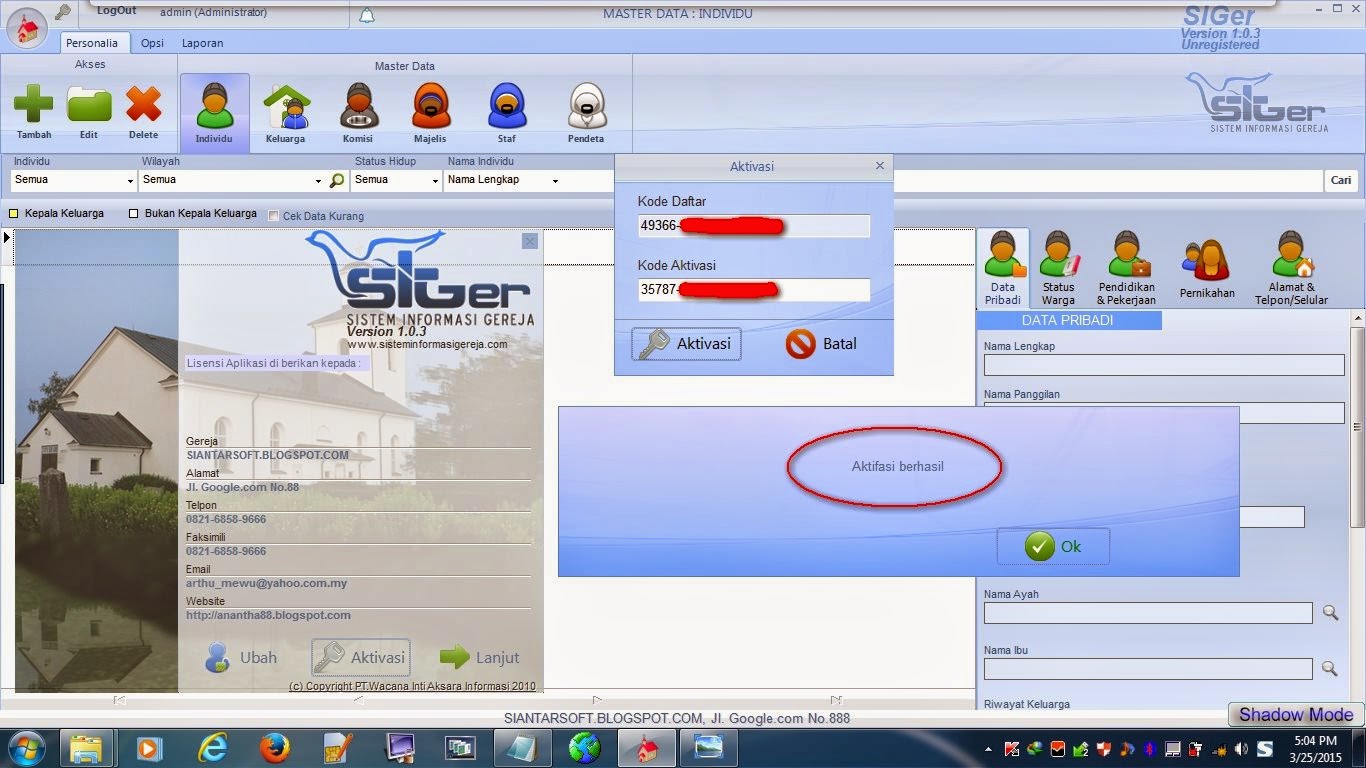Image resolution: width=1366 pixels, height=768 pixels.
Task: Click Lanjut on license splash
Action: click(x=480, y=658)
